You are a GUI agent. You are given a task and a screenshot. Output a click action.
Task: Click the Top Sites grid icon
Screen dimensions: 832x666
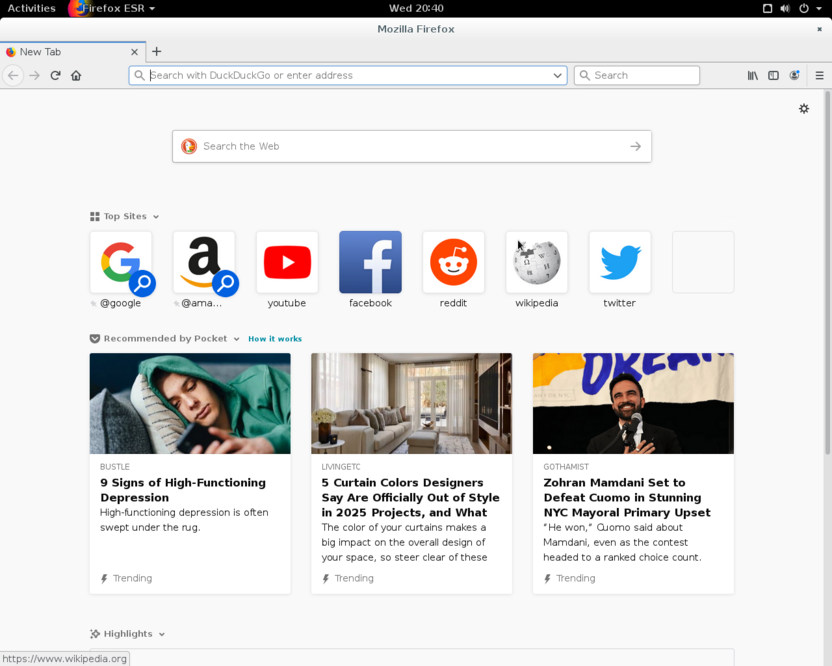coord(94,217)
